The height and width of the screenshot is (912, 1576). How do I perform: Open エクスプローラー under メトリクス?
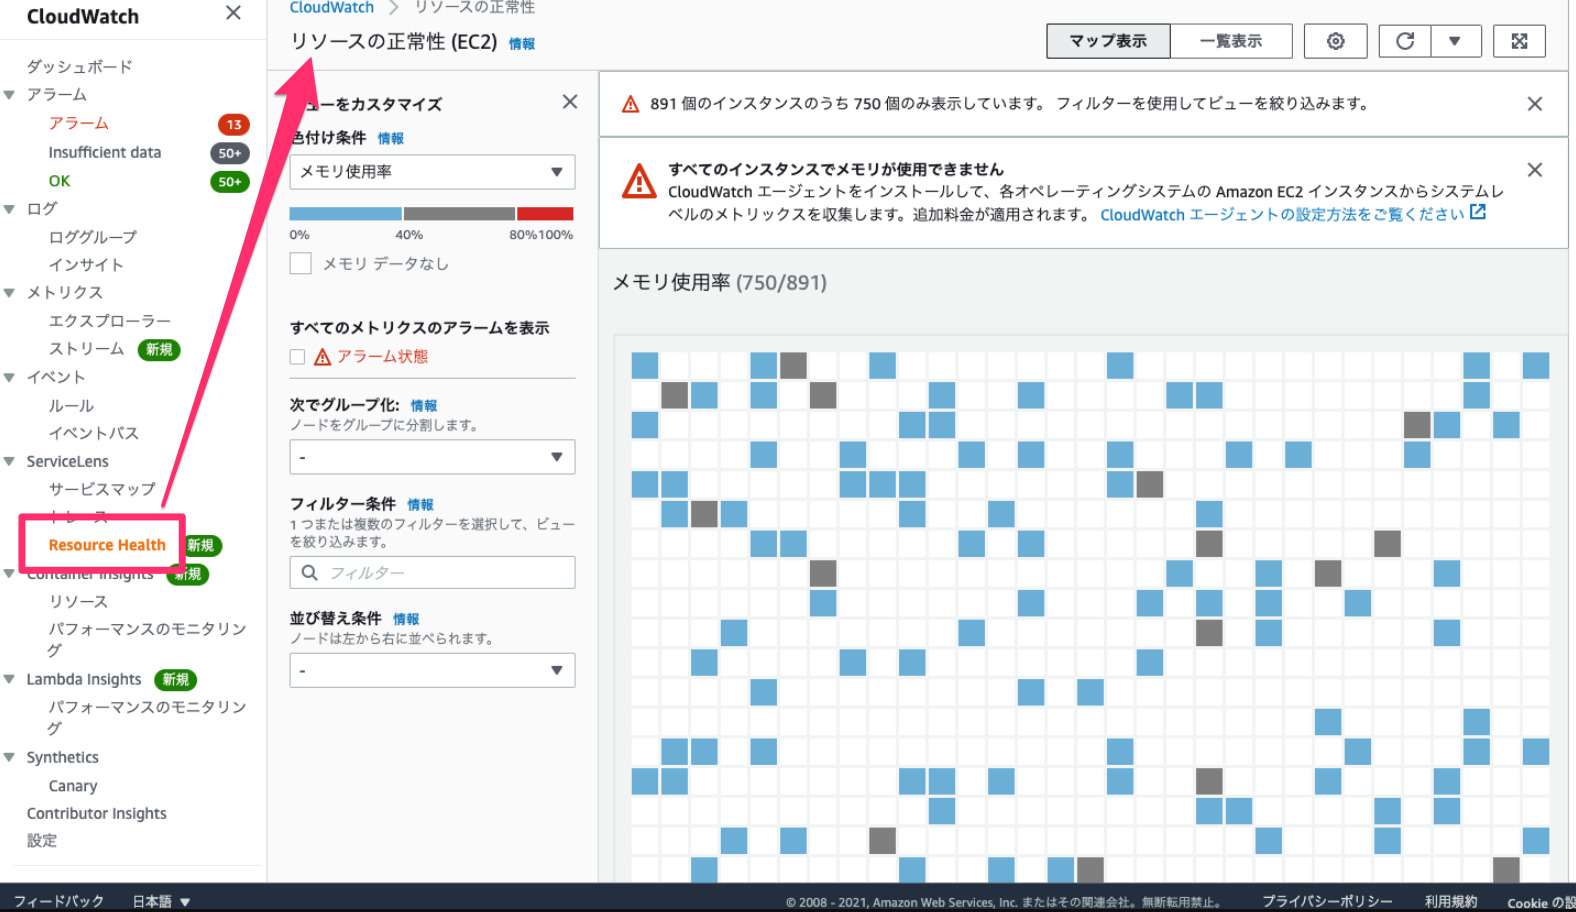(x=109, y=321)
